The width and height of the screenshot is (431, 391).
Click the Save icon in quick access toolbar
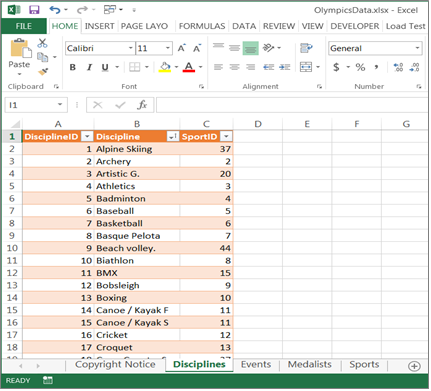point(34,10)
